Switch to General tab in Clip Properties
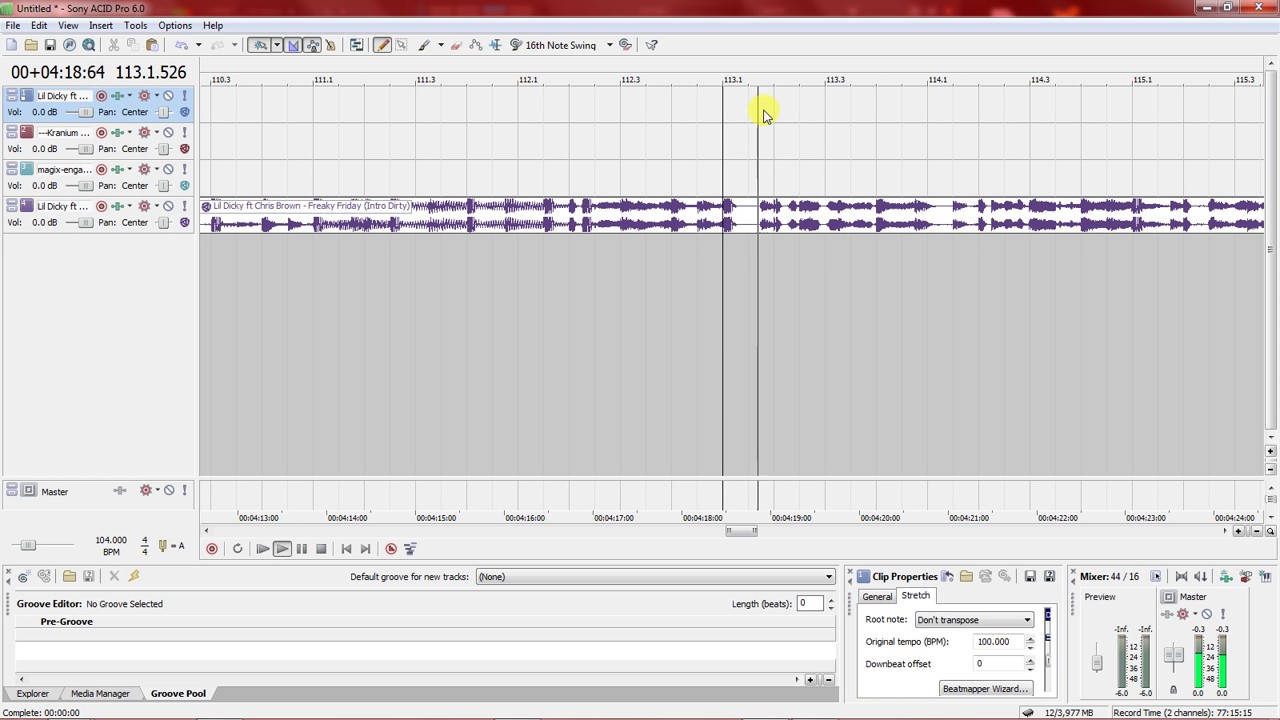This screenshot has width=1280, height=720. click(x=877, y=597)
